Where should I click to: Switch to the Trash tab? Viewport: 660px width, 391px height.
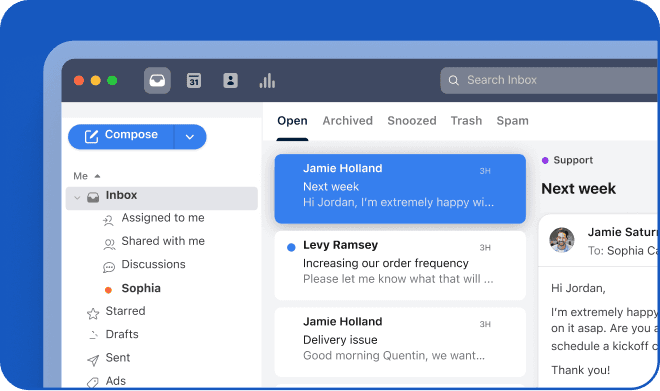pyautogui.click(x=466, y=121)
